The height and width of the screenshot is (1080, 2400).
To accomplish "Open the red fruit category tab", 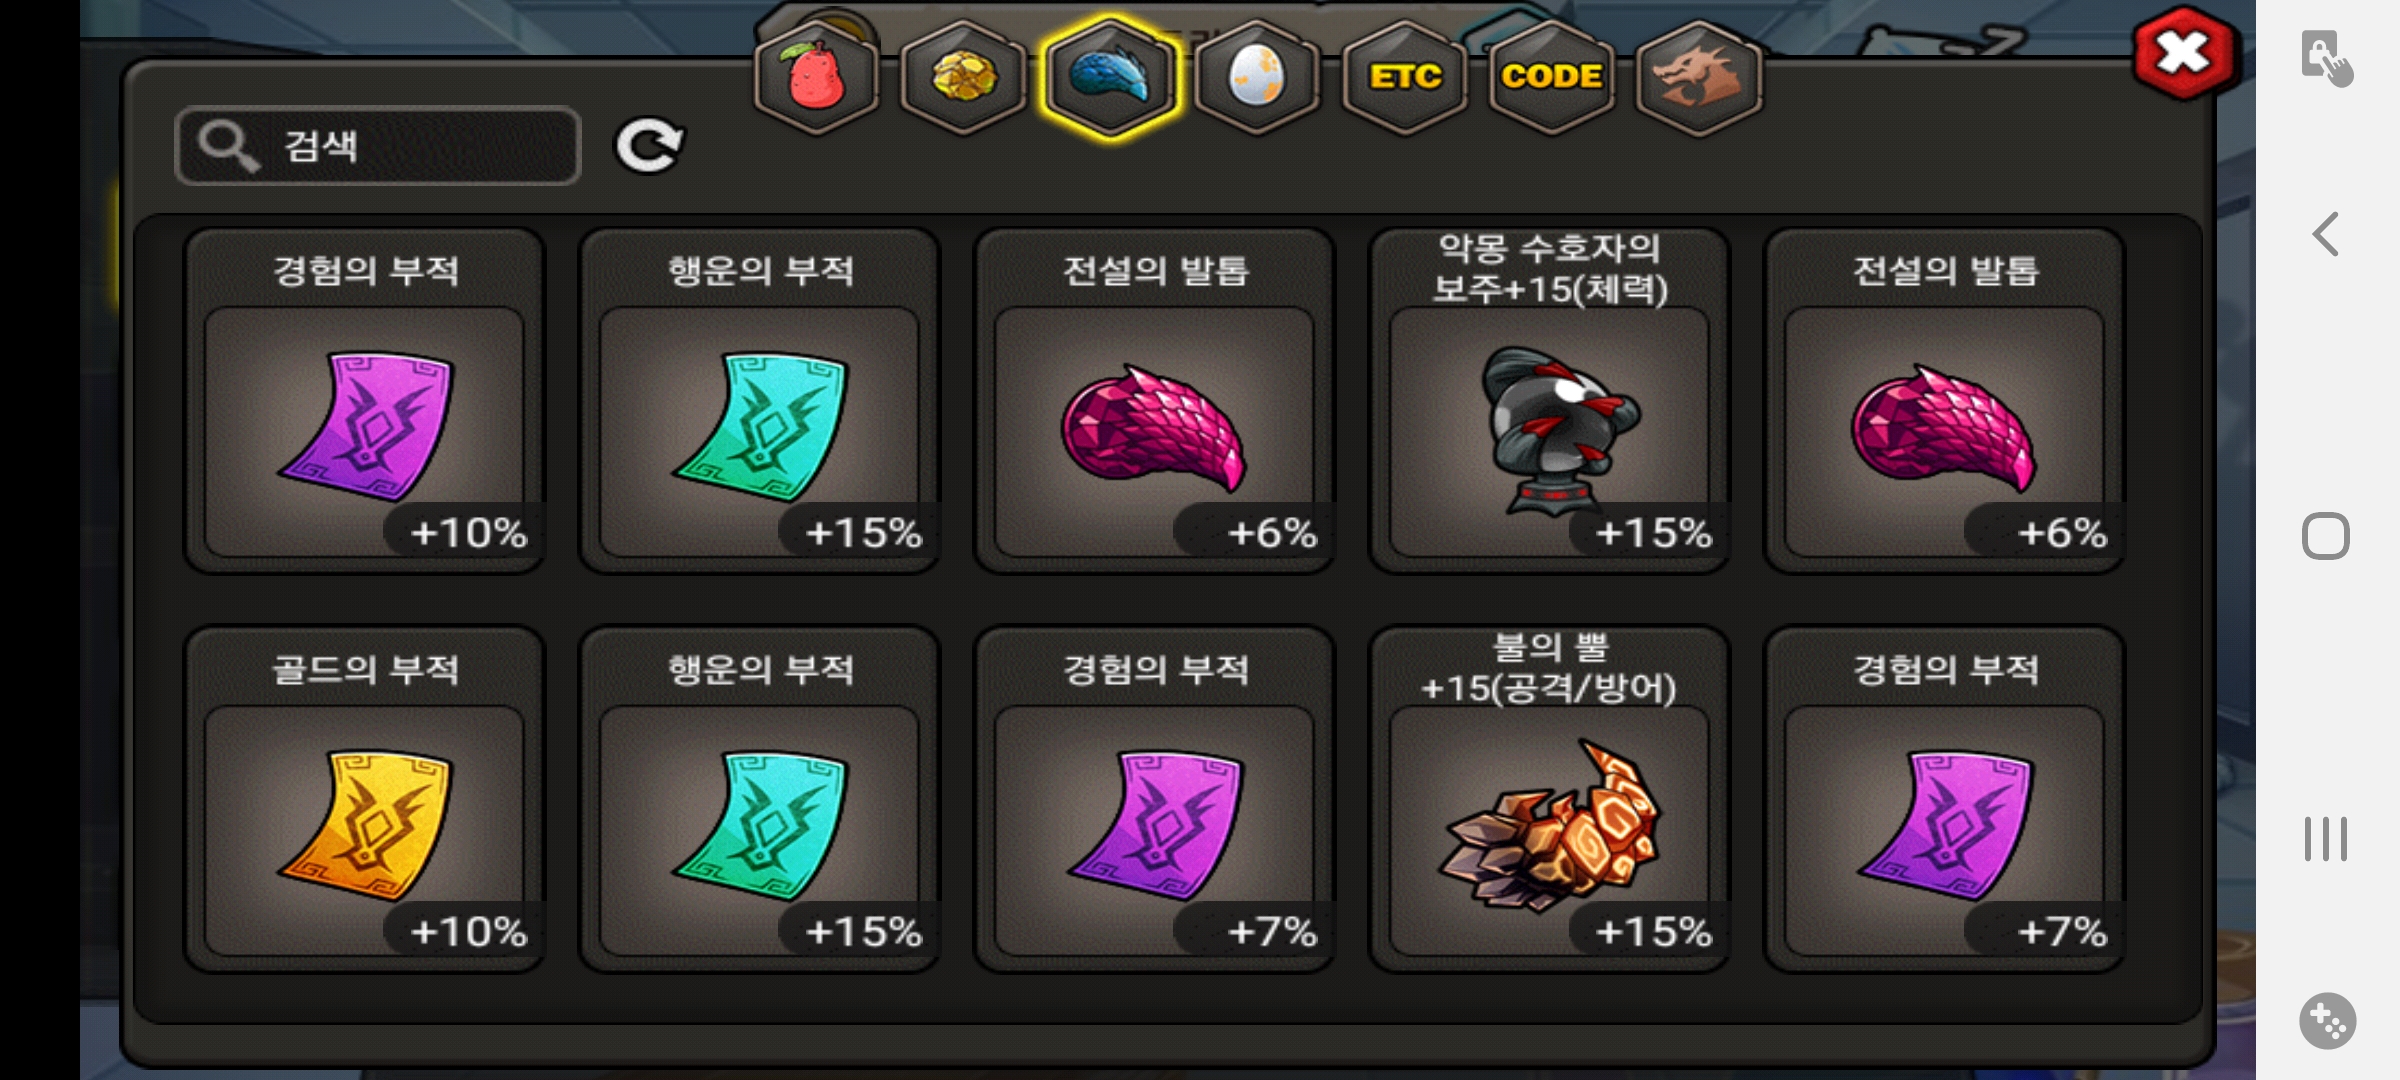I will [817, 77].
